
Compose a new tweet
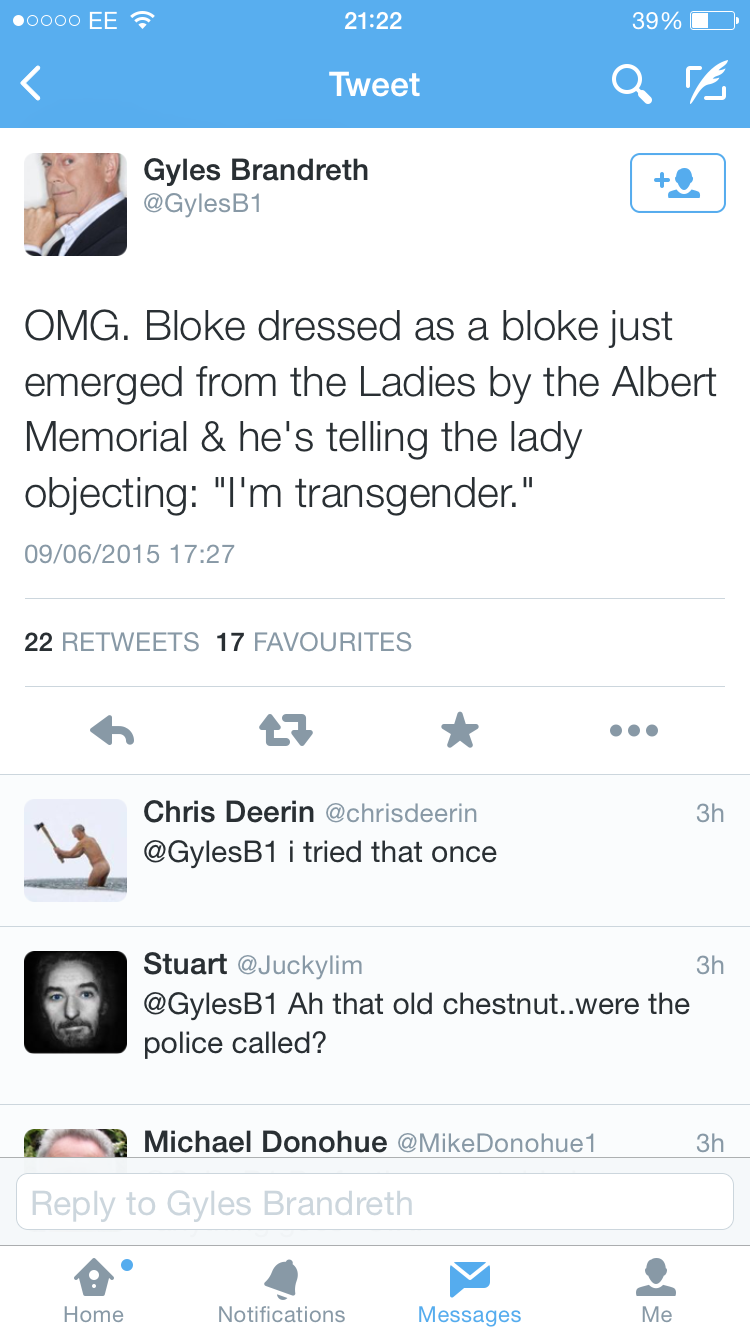(705, 84)
